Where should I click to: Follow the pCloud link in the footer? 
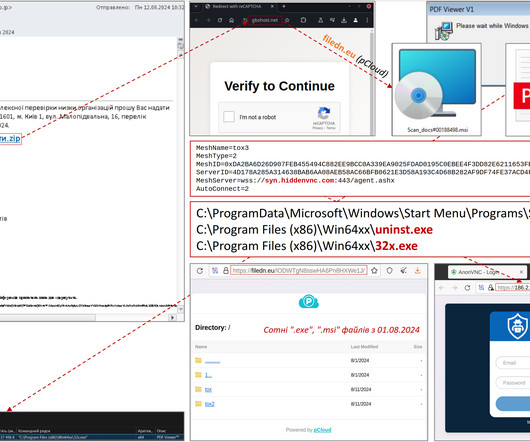coord(322,430)
